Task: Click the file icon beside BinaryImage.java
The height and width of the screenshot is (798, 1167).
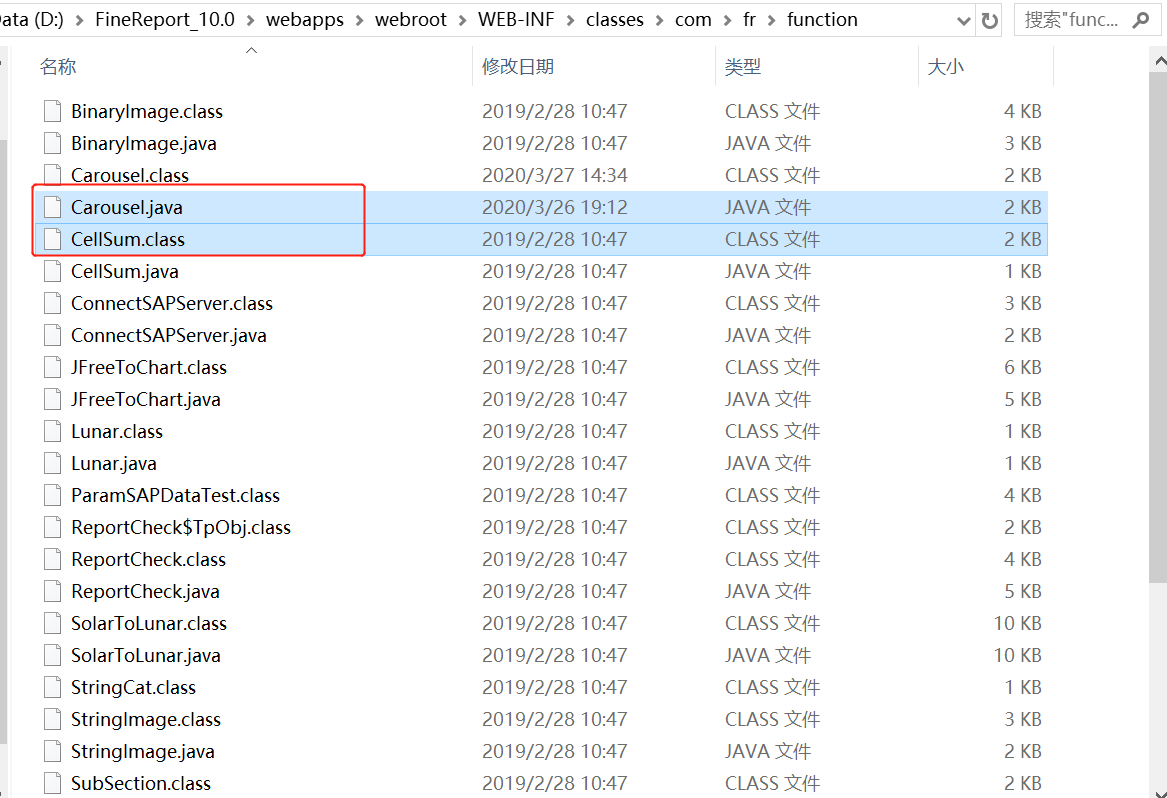Action: (52, 143)
